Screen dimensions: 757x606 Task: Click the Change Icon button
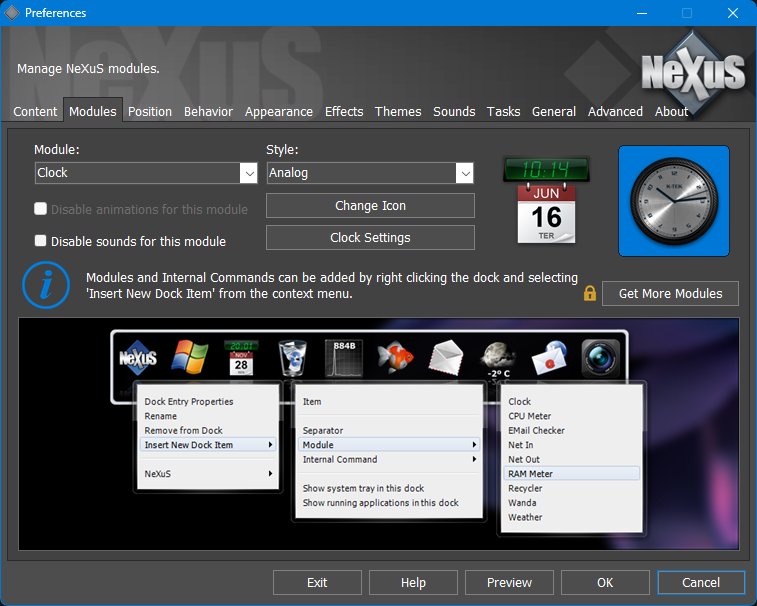(370, 206)
